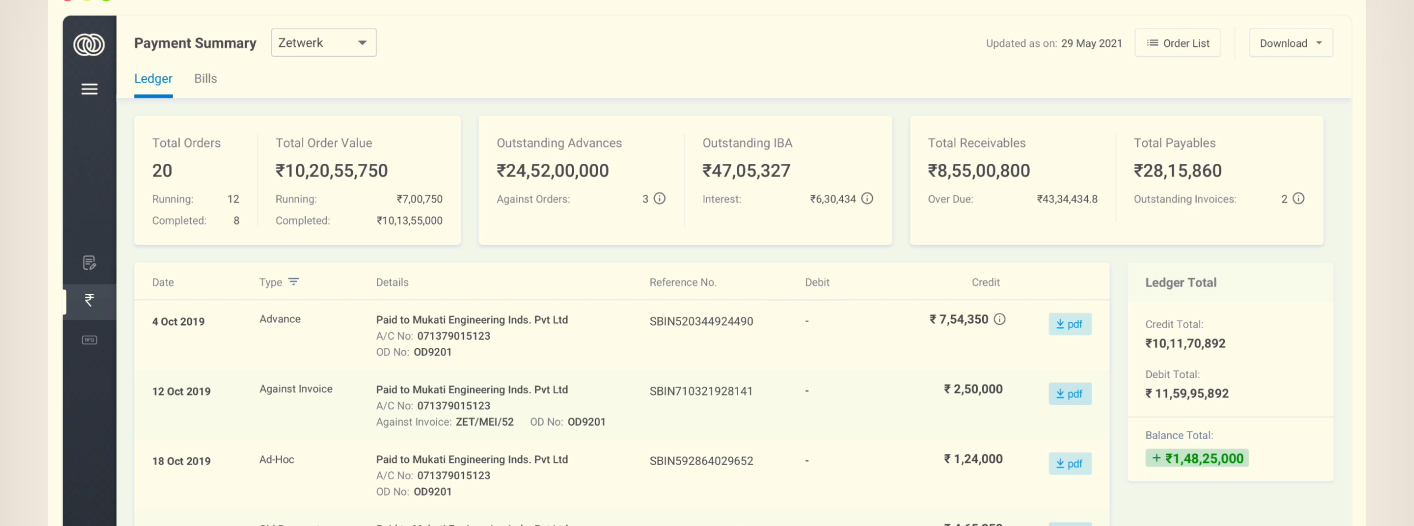Switch to the Bills tab
Screen dimensions: 1414x526
(x=205, y=79)
